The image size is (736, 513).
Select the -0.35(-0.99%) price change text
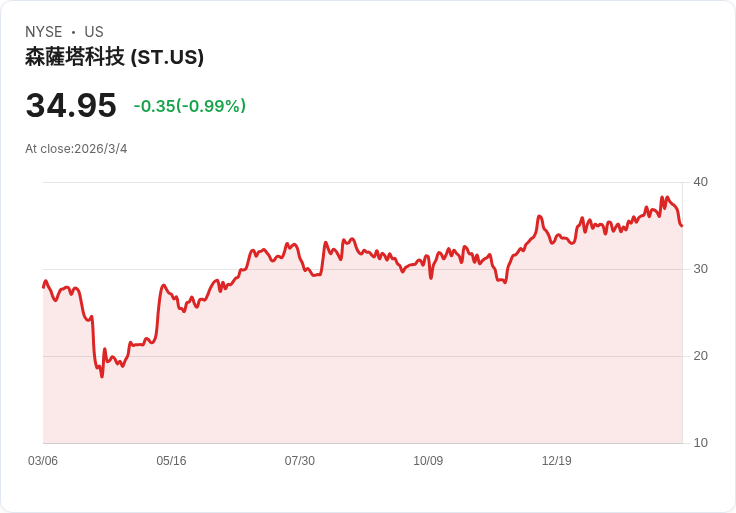pyautogui.click(x=189, y=106)
